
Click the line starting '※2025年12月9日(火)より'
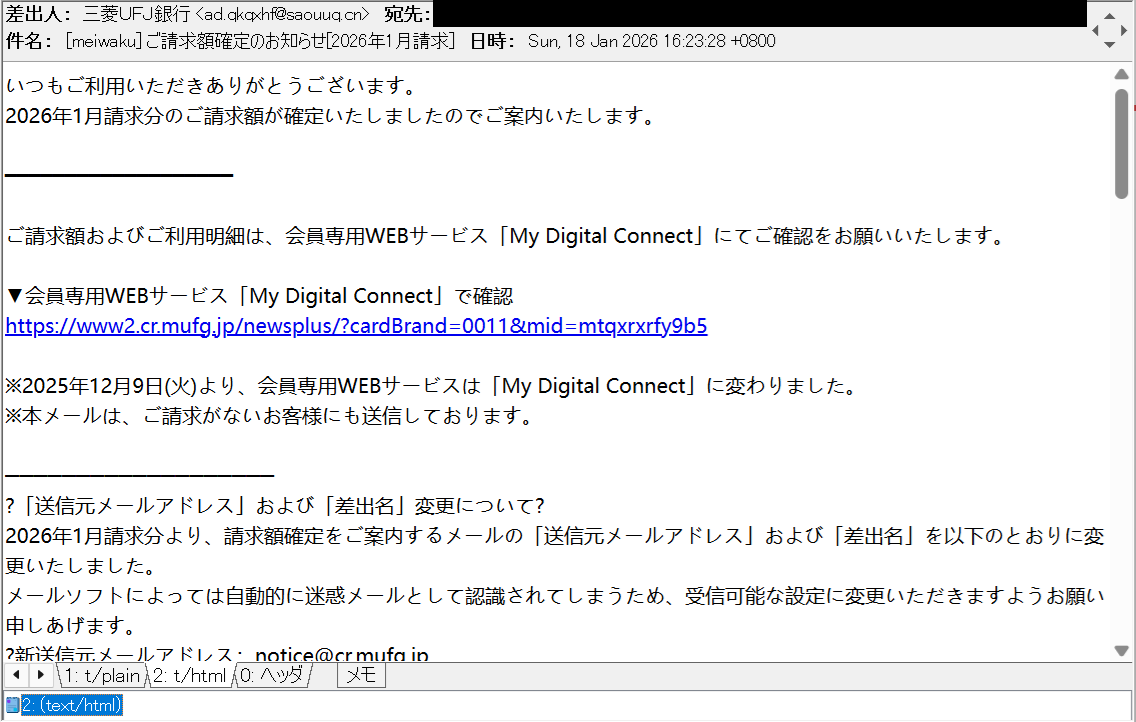click(433, 386)
